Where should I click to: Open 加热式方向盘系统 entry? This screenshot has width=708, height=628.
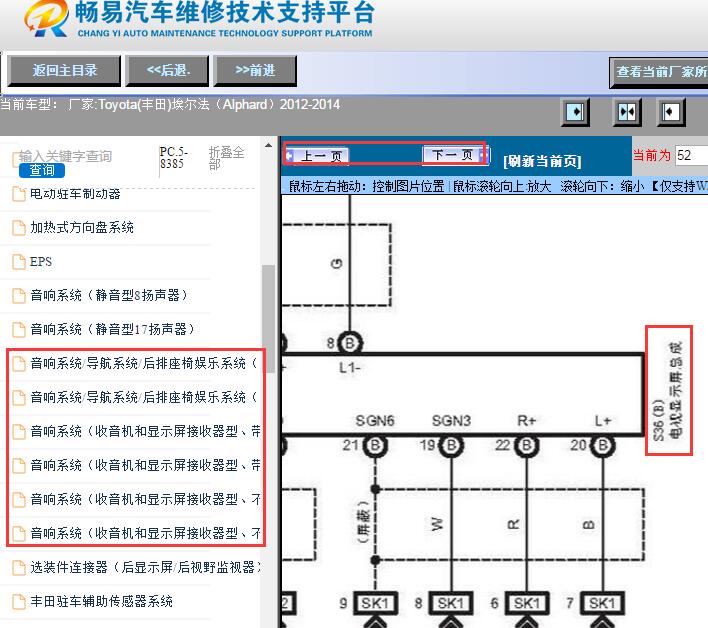82,227
